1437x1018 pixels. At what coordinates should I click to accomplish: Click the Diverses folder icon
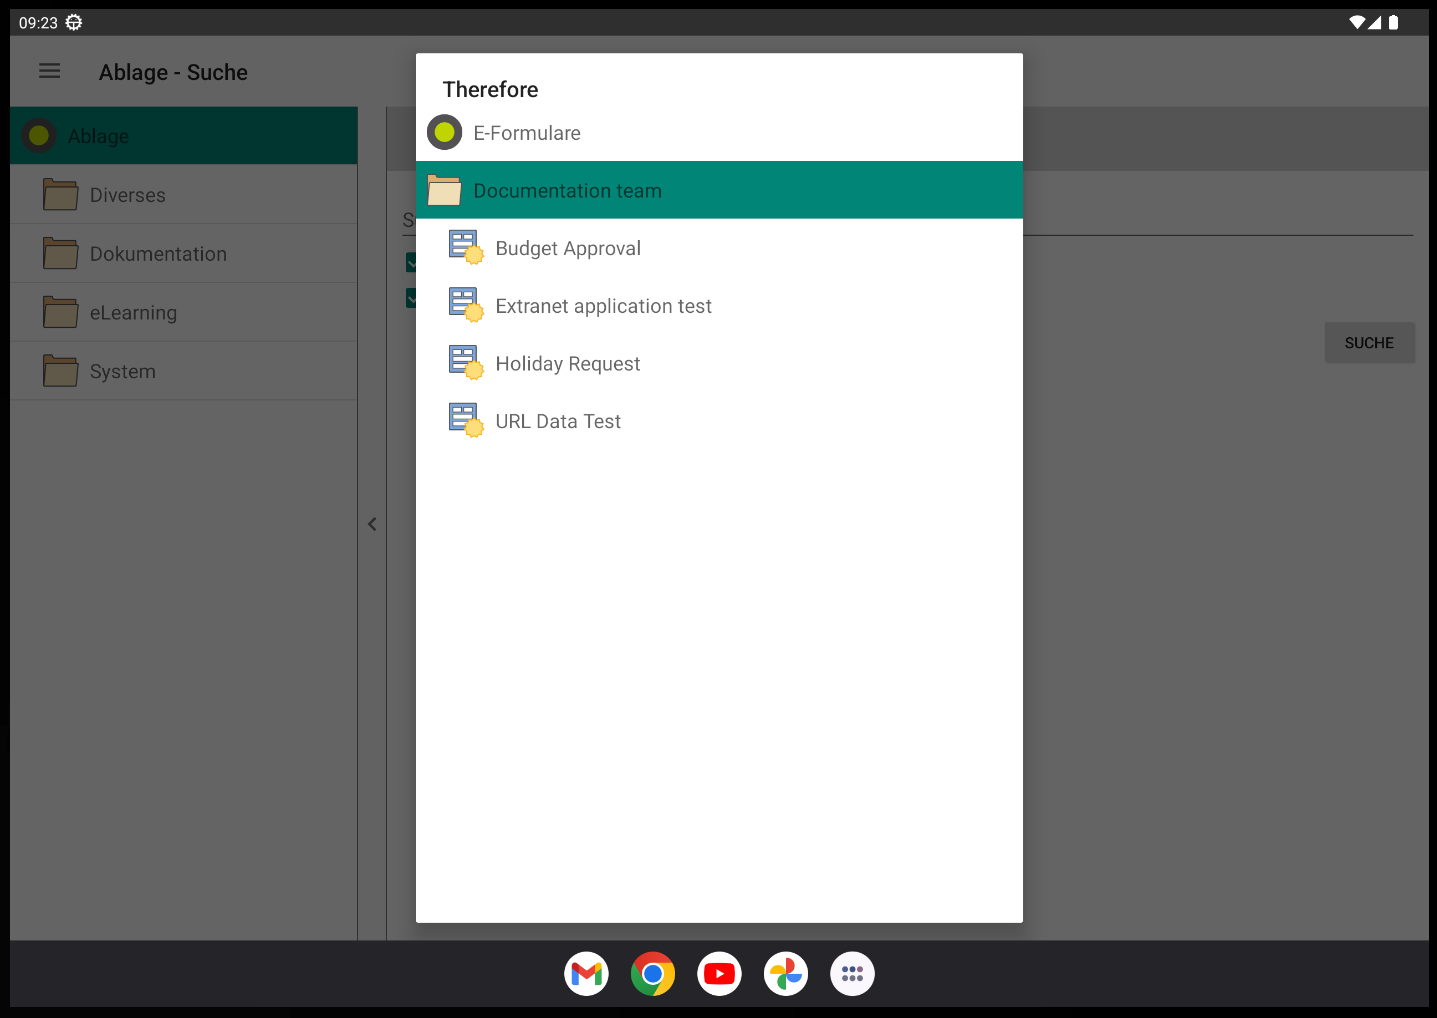pyautogui.click(x=61, y=195)
